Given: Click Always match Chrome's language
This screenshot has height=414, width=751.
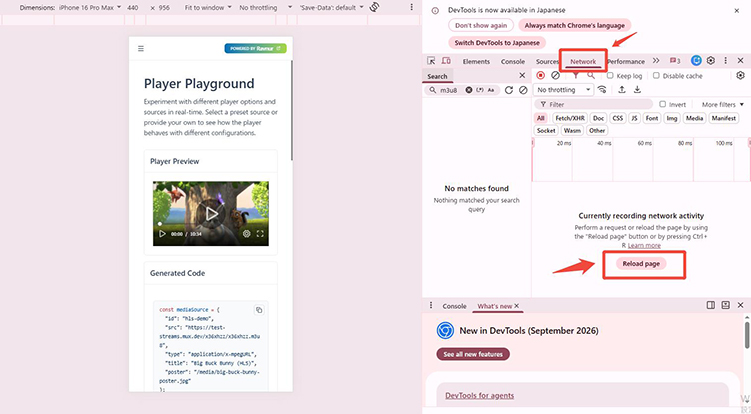Looking at the screenshot, I should (574, 25).
